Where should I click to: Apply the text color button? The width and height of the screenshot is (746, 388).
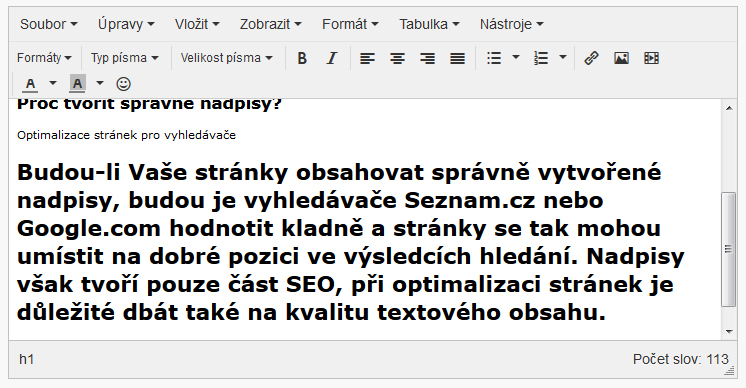[30, 84]
